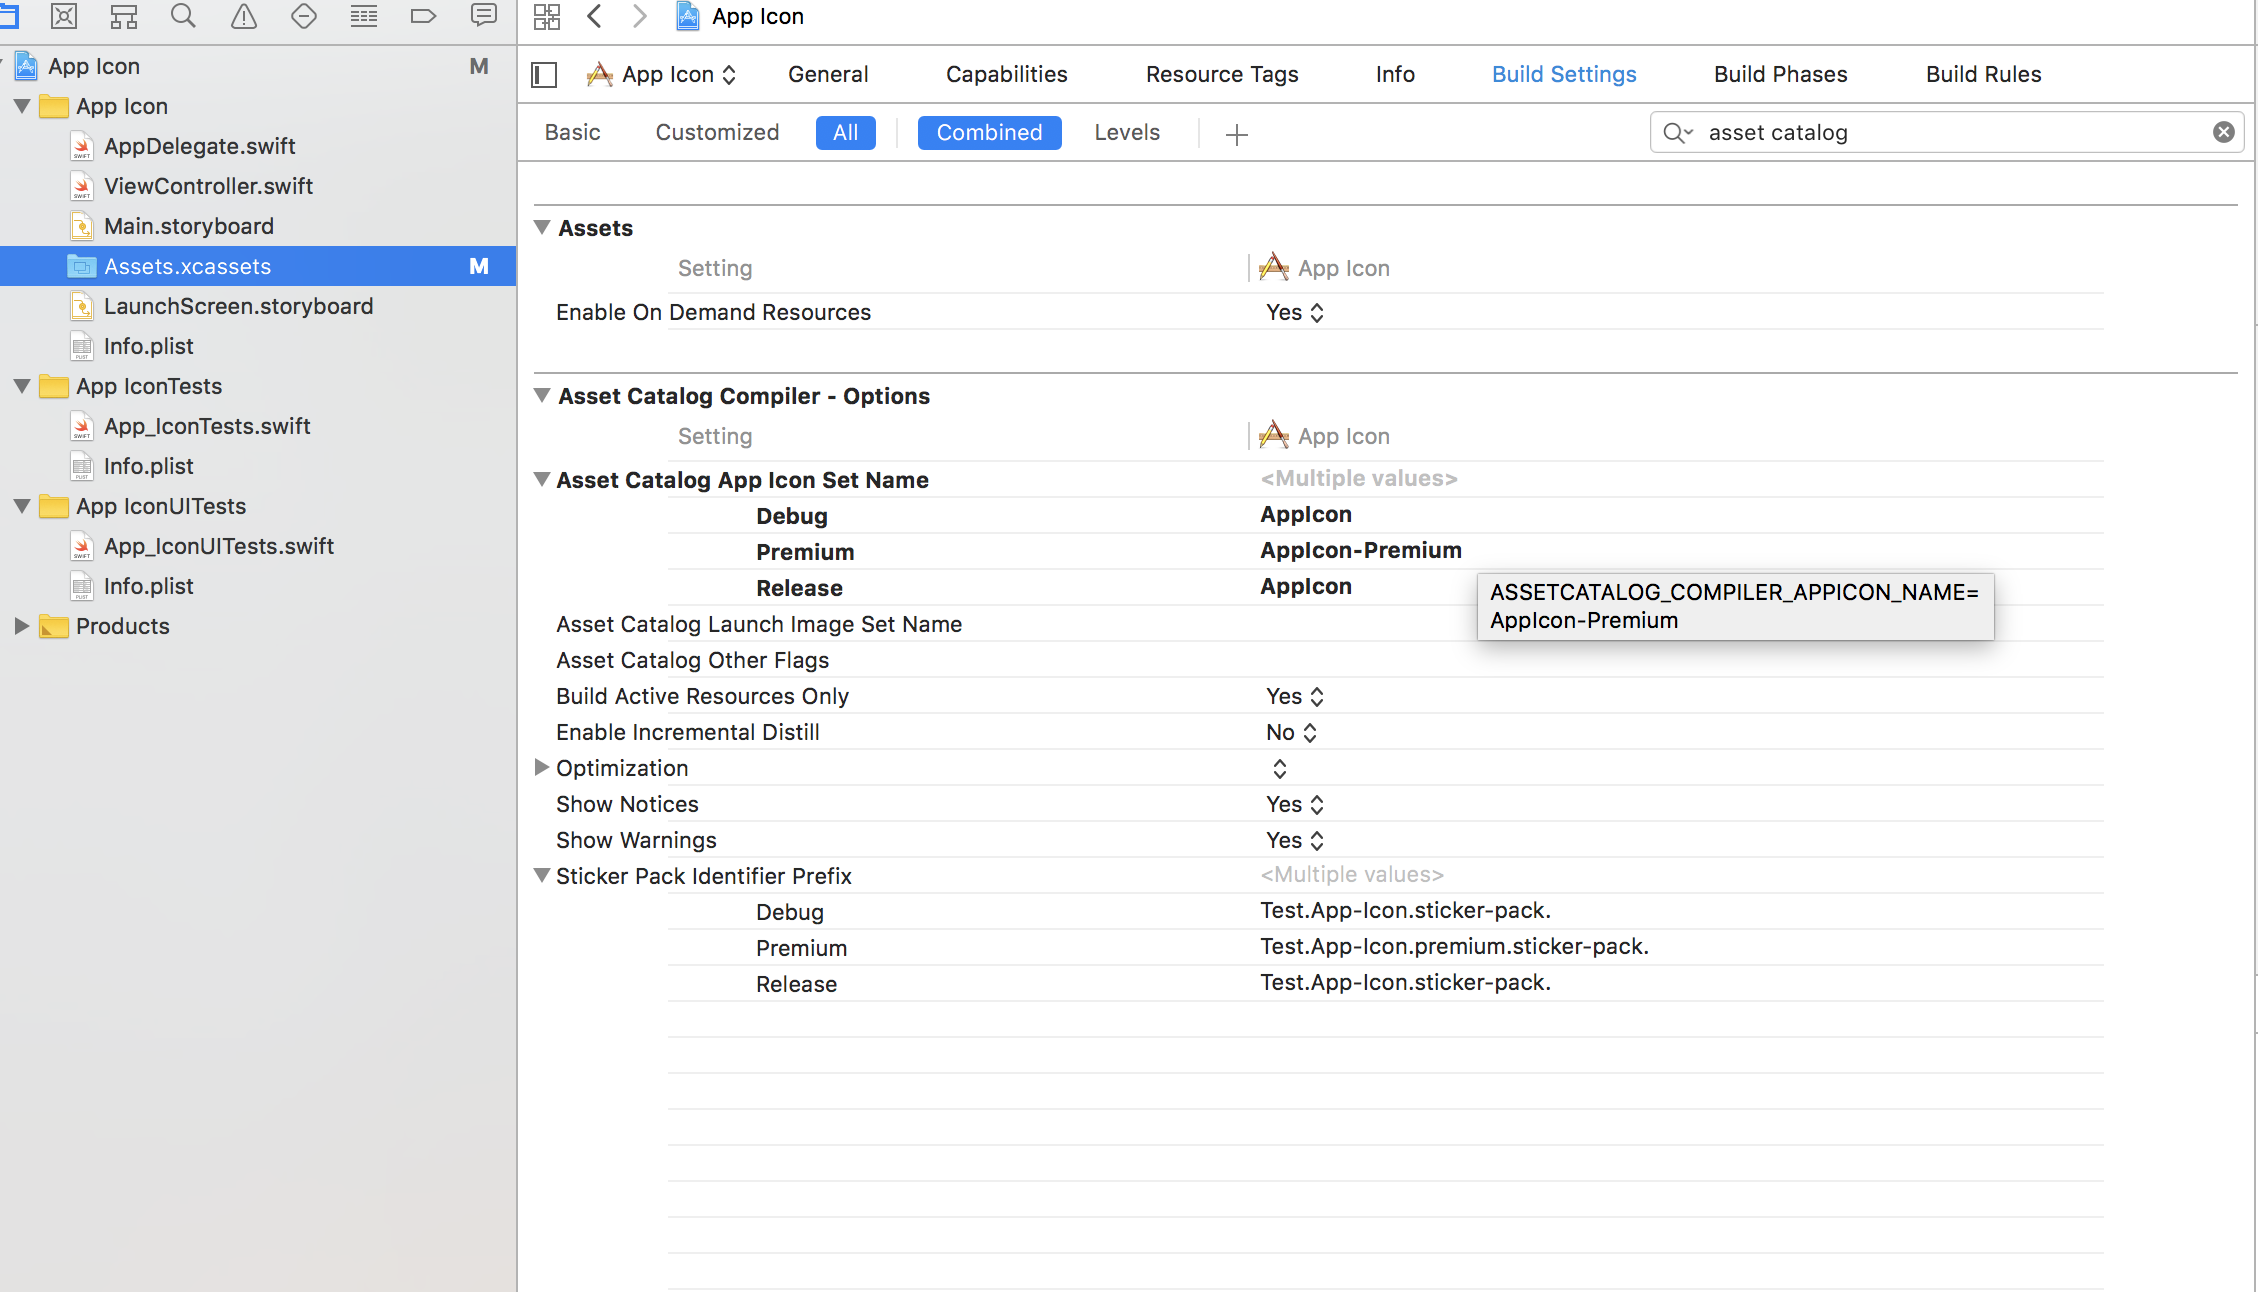
Task: Toggle the project and targets list sidebar icon
Action: 544,75
